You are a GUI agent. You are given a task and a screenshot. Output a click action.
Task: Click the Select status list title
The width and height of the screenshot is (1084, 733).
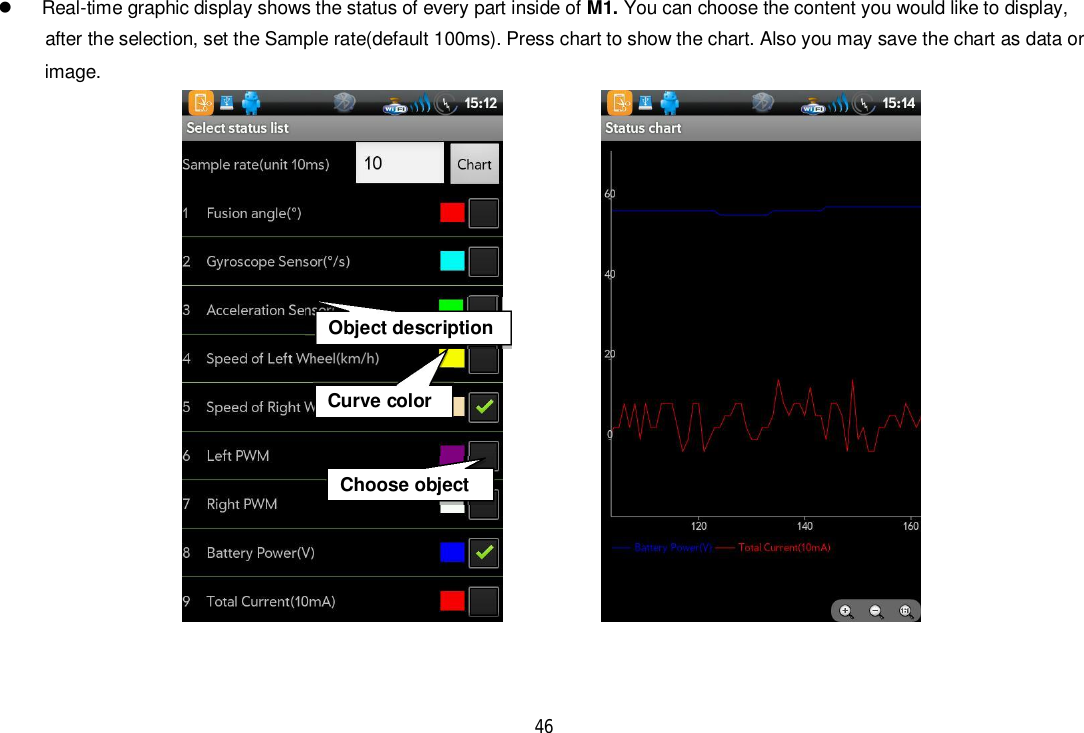(237, 128)
